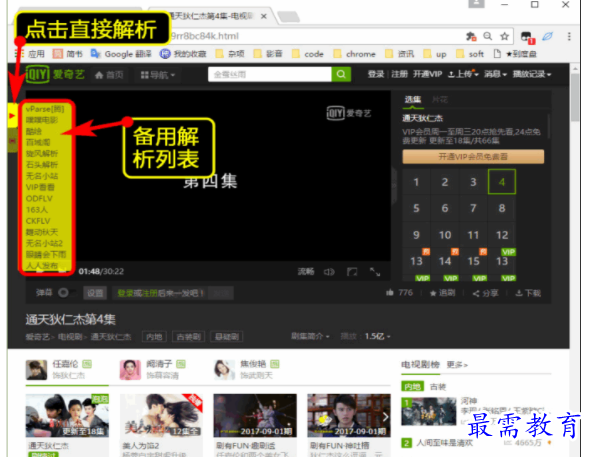Open 美人为馅2 video thumbnail
The image size is (589, 457).
click(x=161, y=415)
